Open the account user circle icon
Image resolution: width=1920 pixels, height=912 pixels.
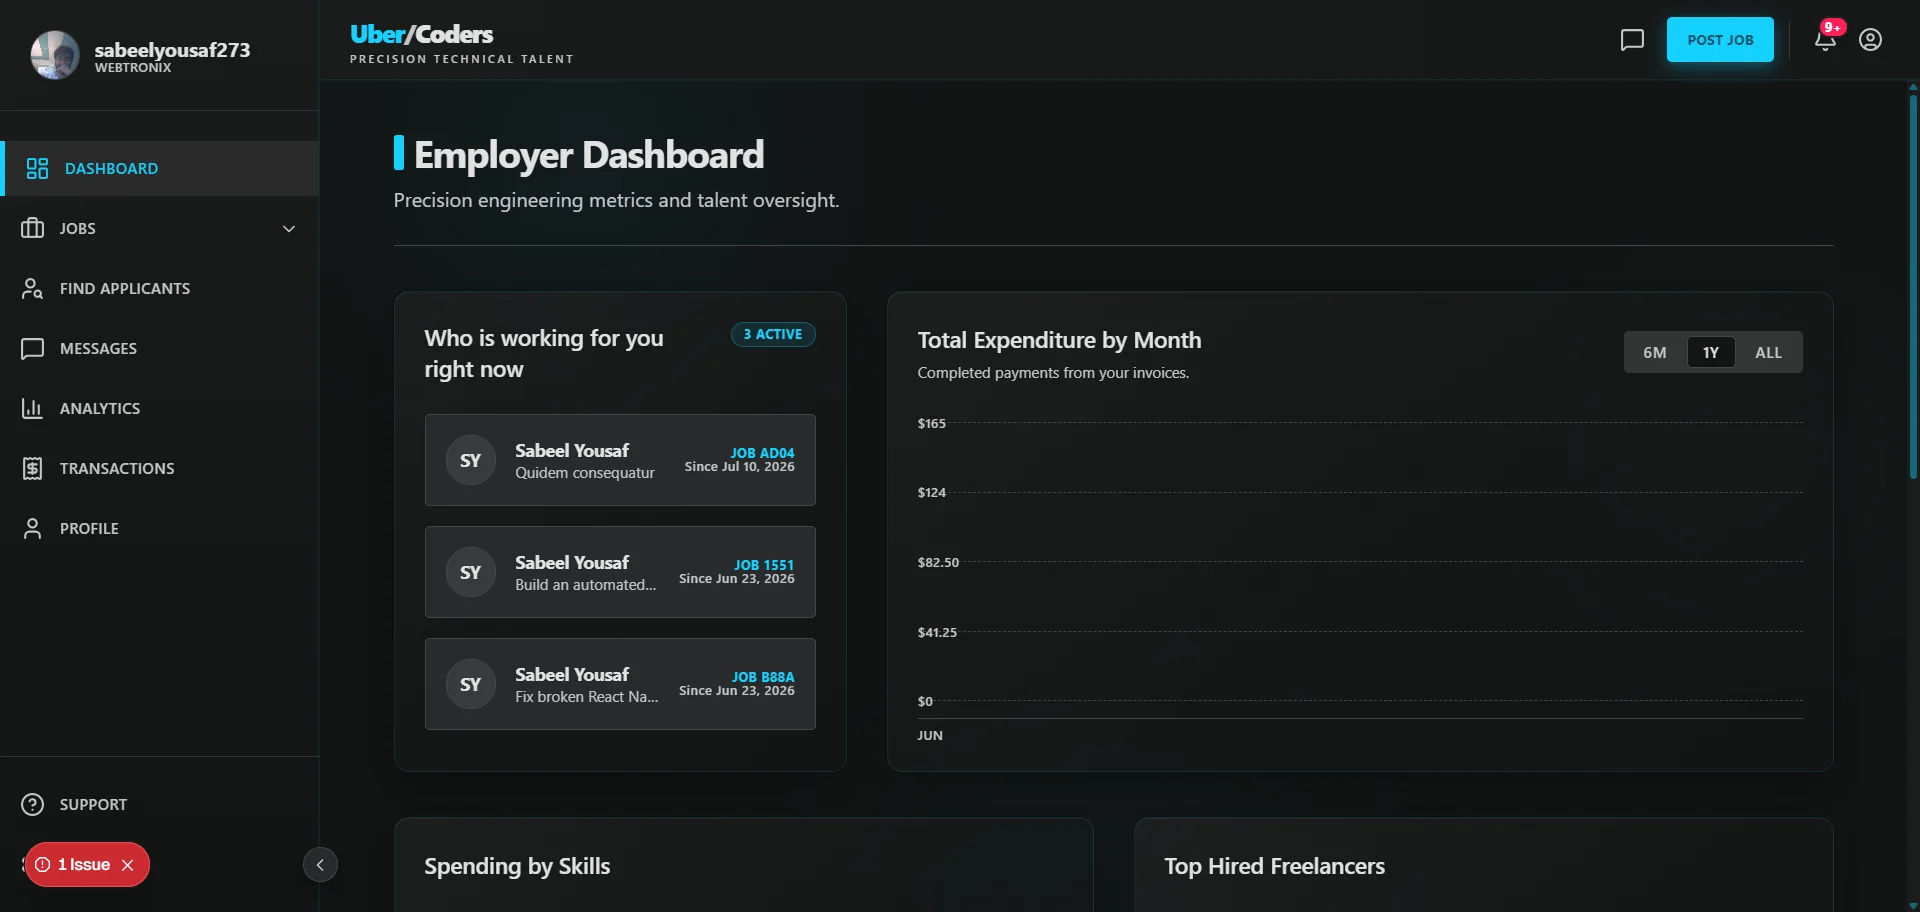[x=1870, y=40]
